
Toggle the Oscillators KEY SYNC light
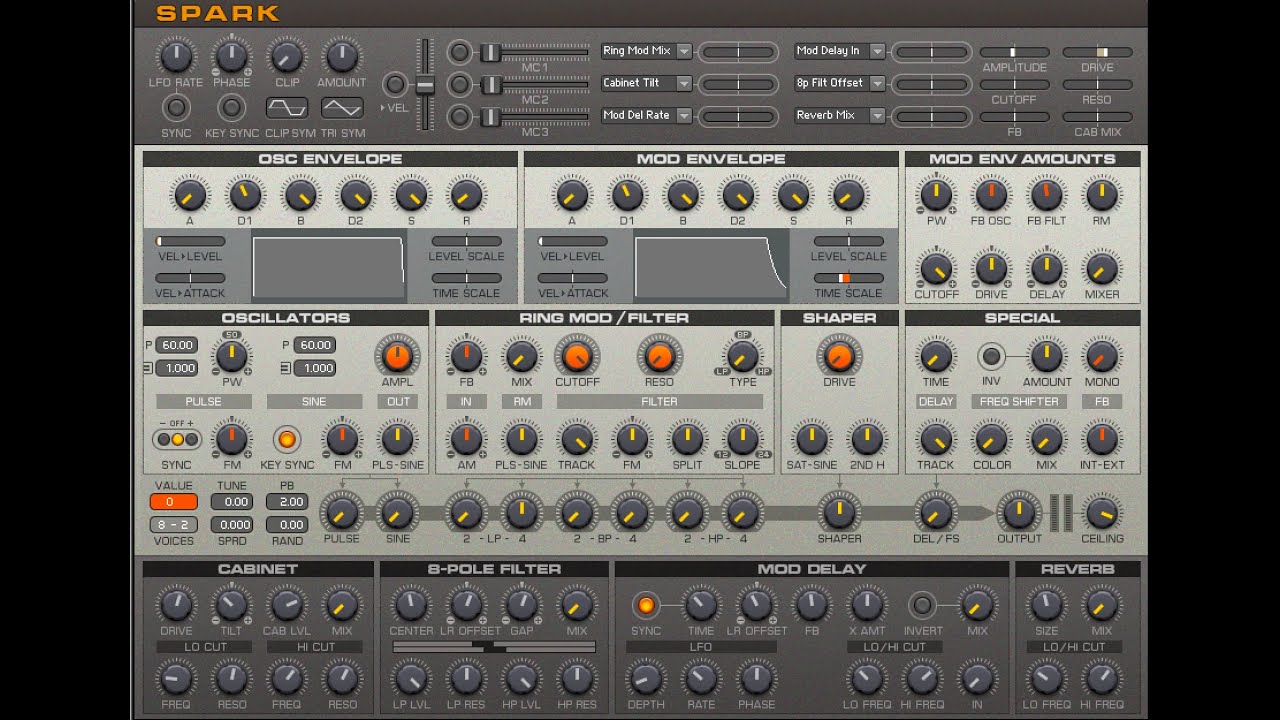286,439
